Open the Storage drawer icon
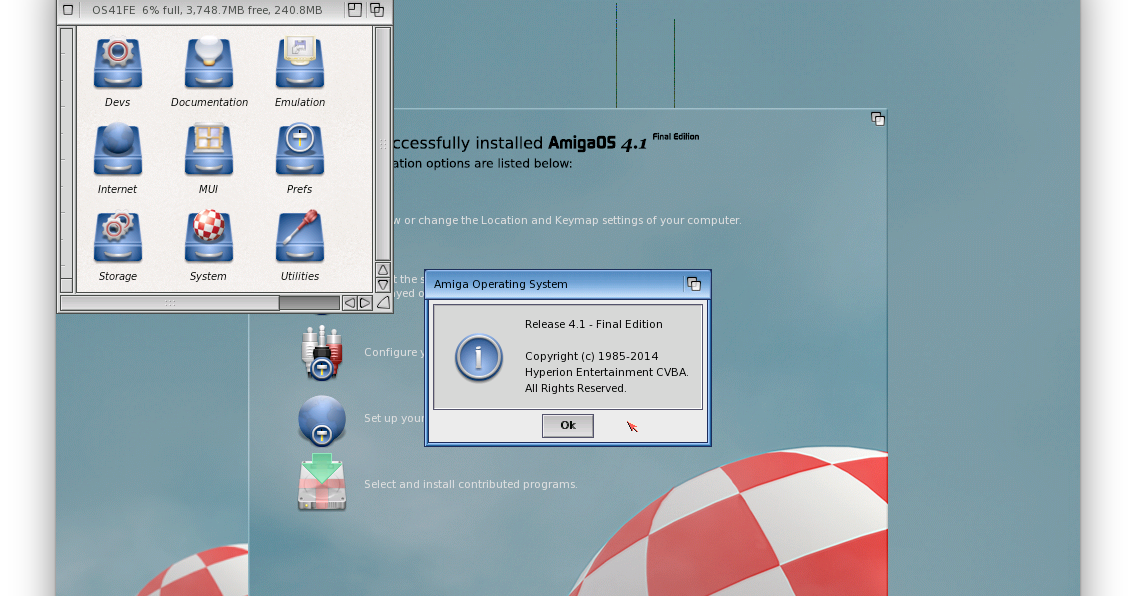Image resolution: width=1136 pixels, height=596 pixels. click(x=117, y=235)
